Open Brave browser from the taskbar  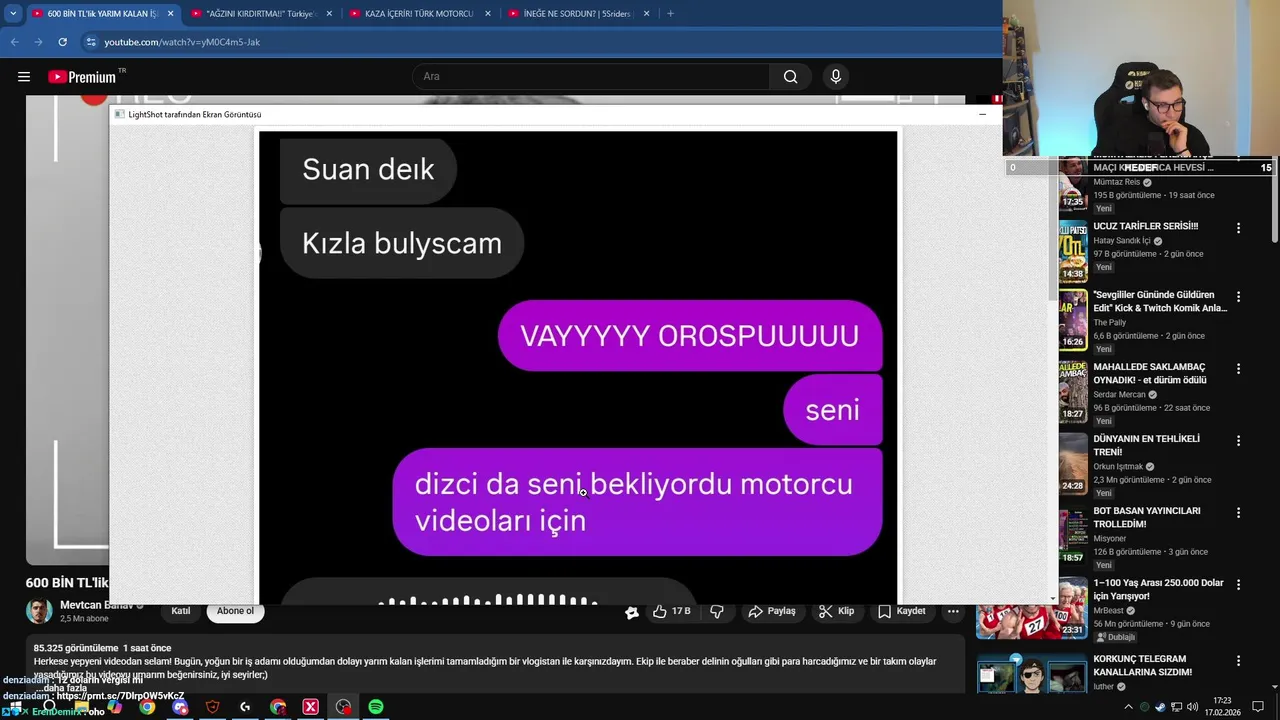click(212, 707)
